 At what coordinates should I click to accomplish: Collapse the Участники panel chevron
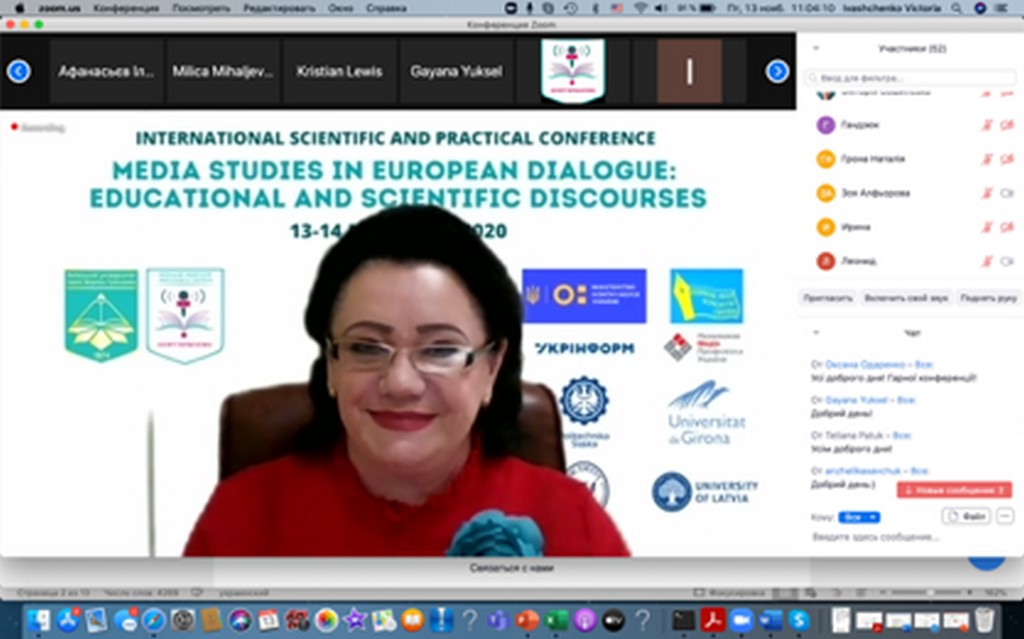(816, 48)
